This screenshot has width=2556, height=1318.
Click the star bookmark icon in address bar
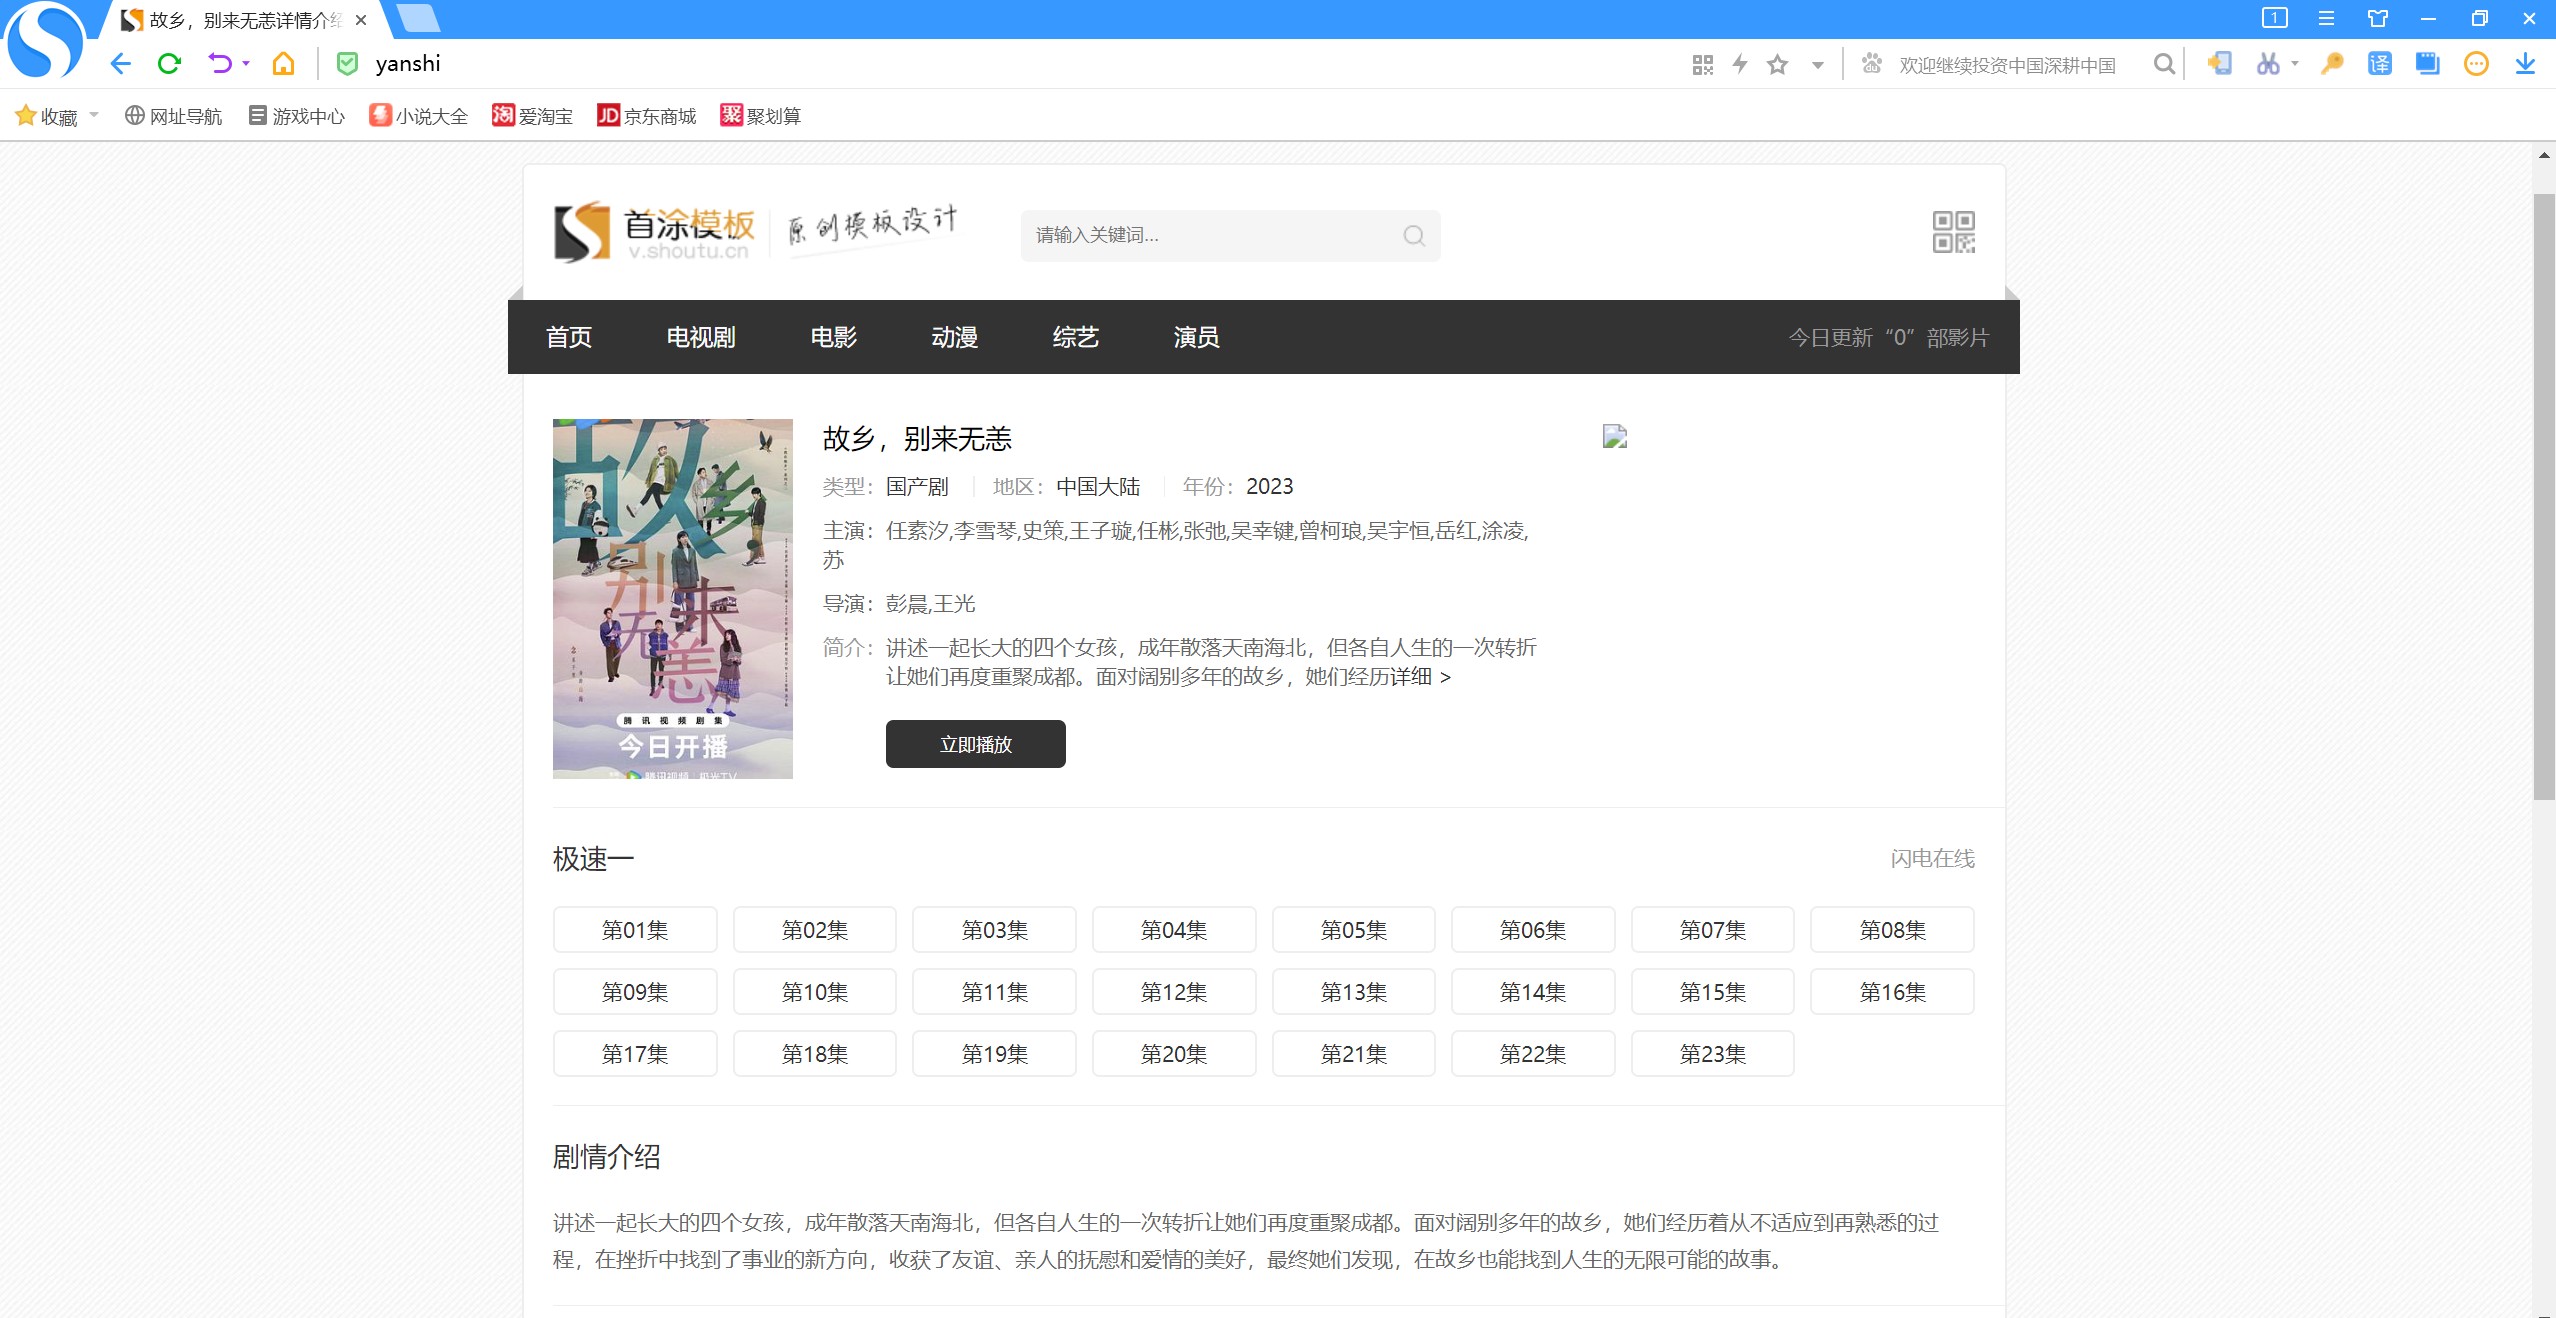click(1777, 65)
